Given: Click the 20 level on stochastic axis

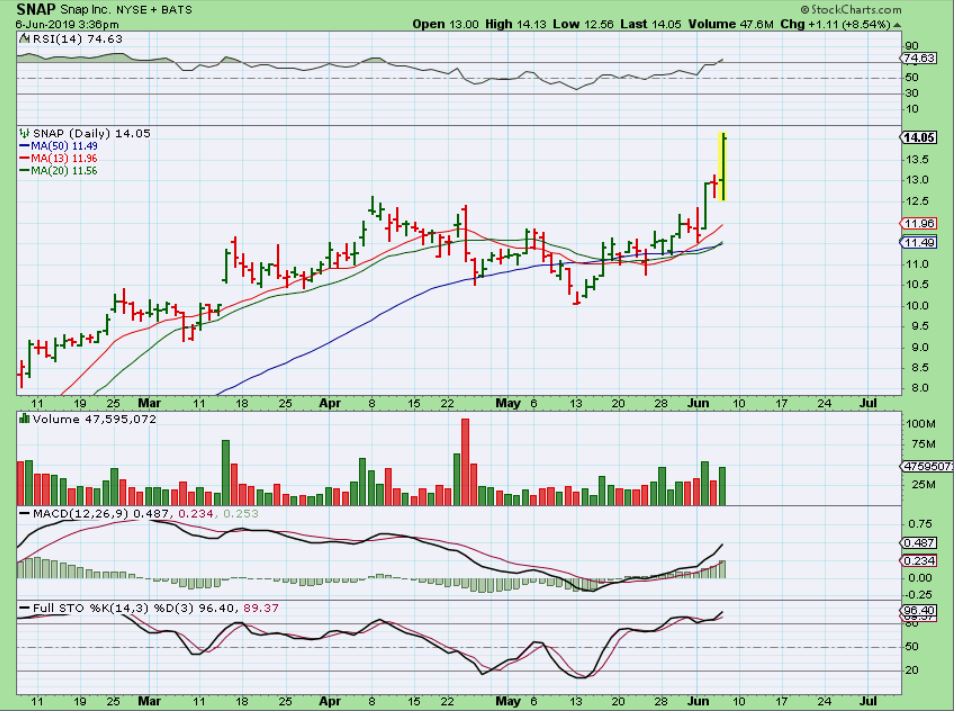Looking at the screenshot, I should coord(912,670).
